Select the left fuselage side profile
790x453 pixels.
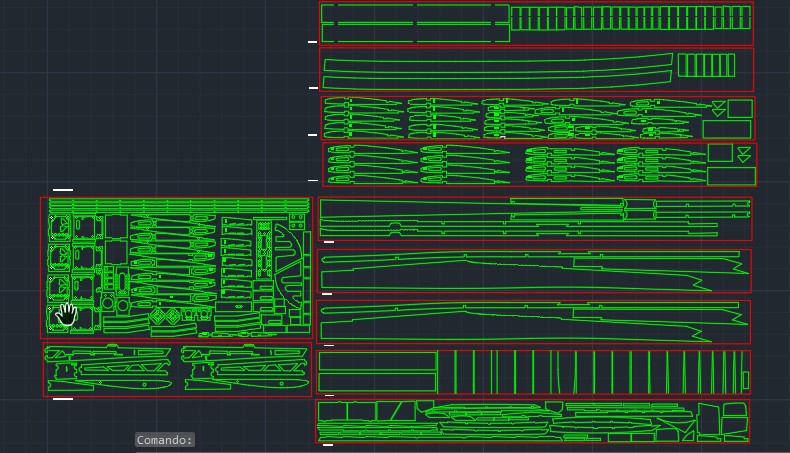[x=108, y=369]
